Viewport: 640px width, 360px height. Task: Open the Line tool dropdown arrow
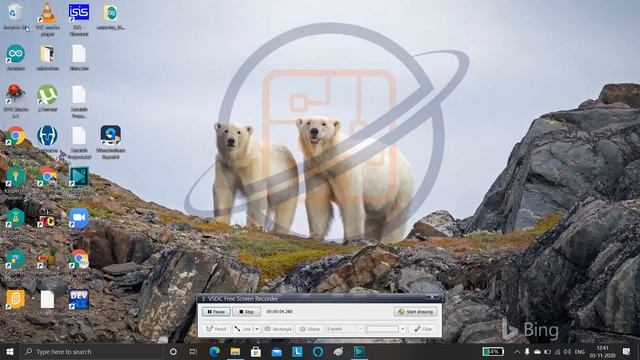[x=257, y=329]
